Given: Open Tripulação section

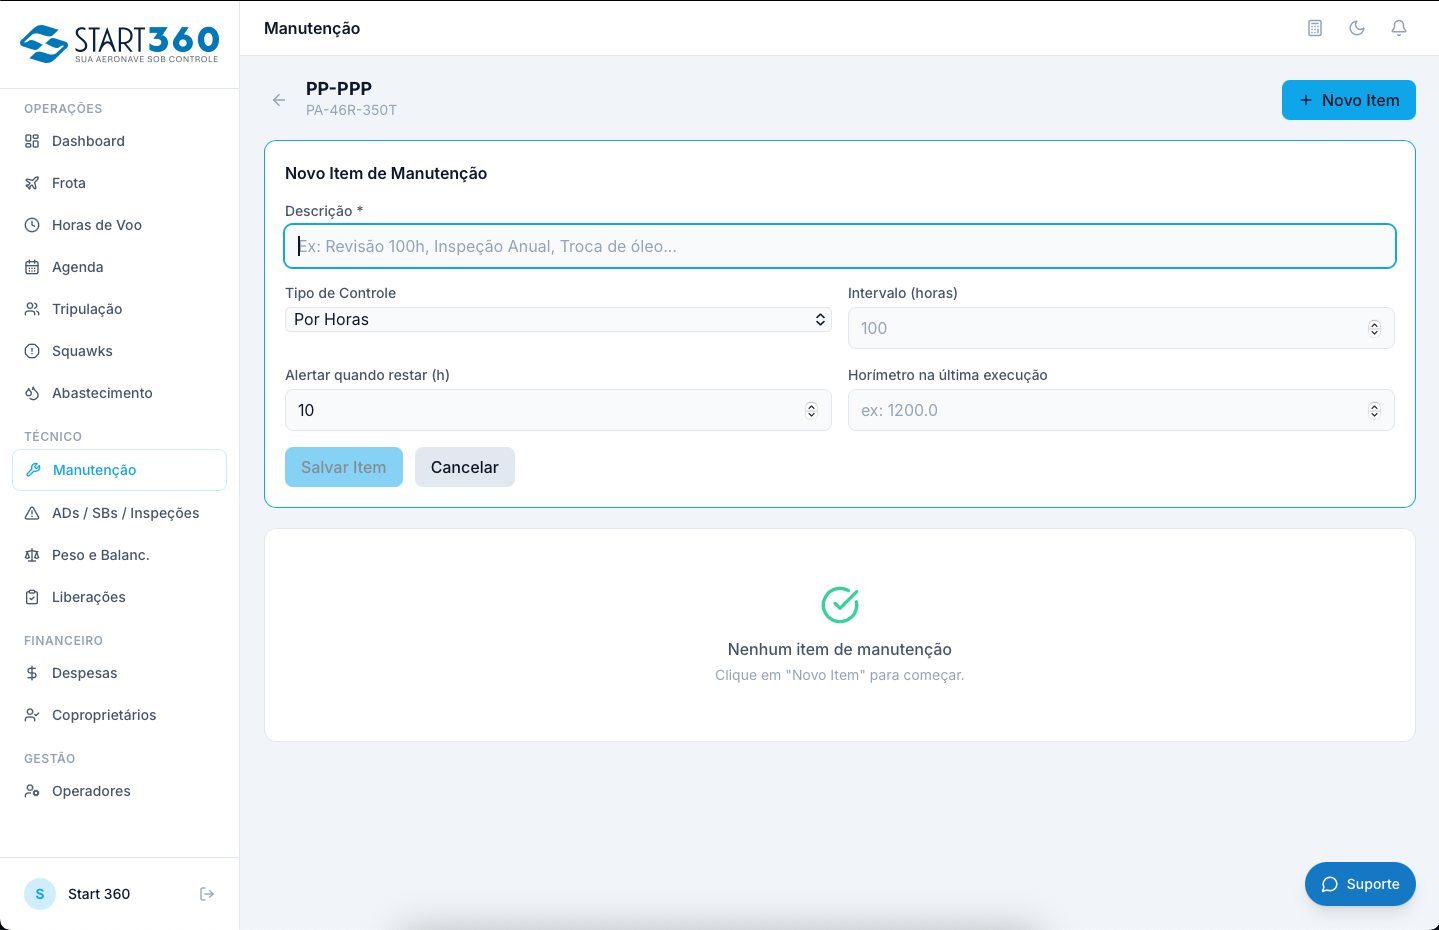Looking at the screenshot, I should tap(119, 309).
